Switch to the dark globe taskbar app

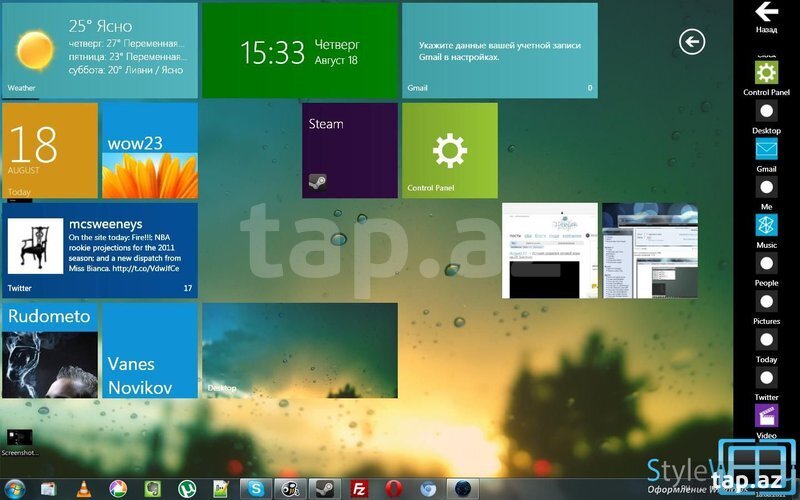pyautogui.click(x=463, y=489)
